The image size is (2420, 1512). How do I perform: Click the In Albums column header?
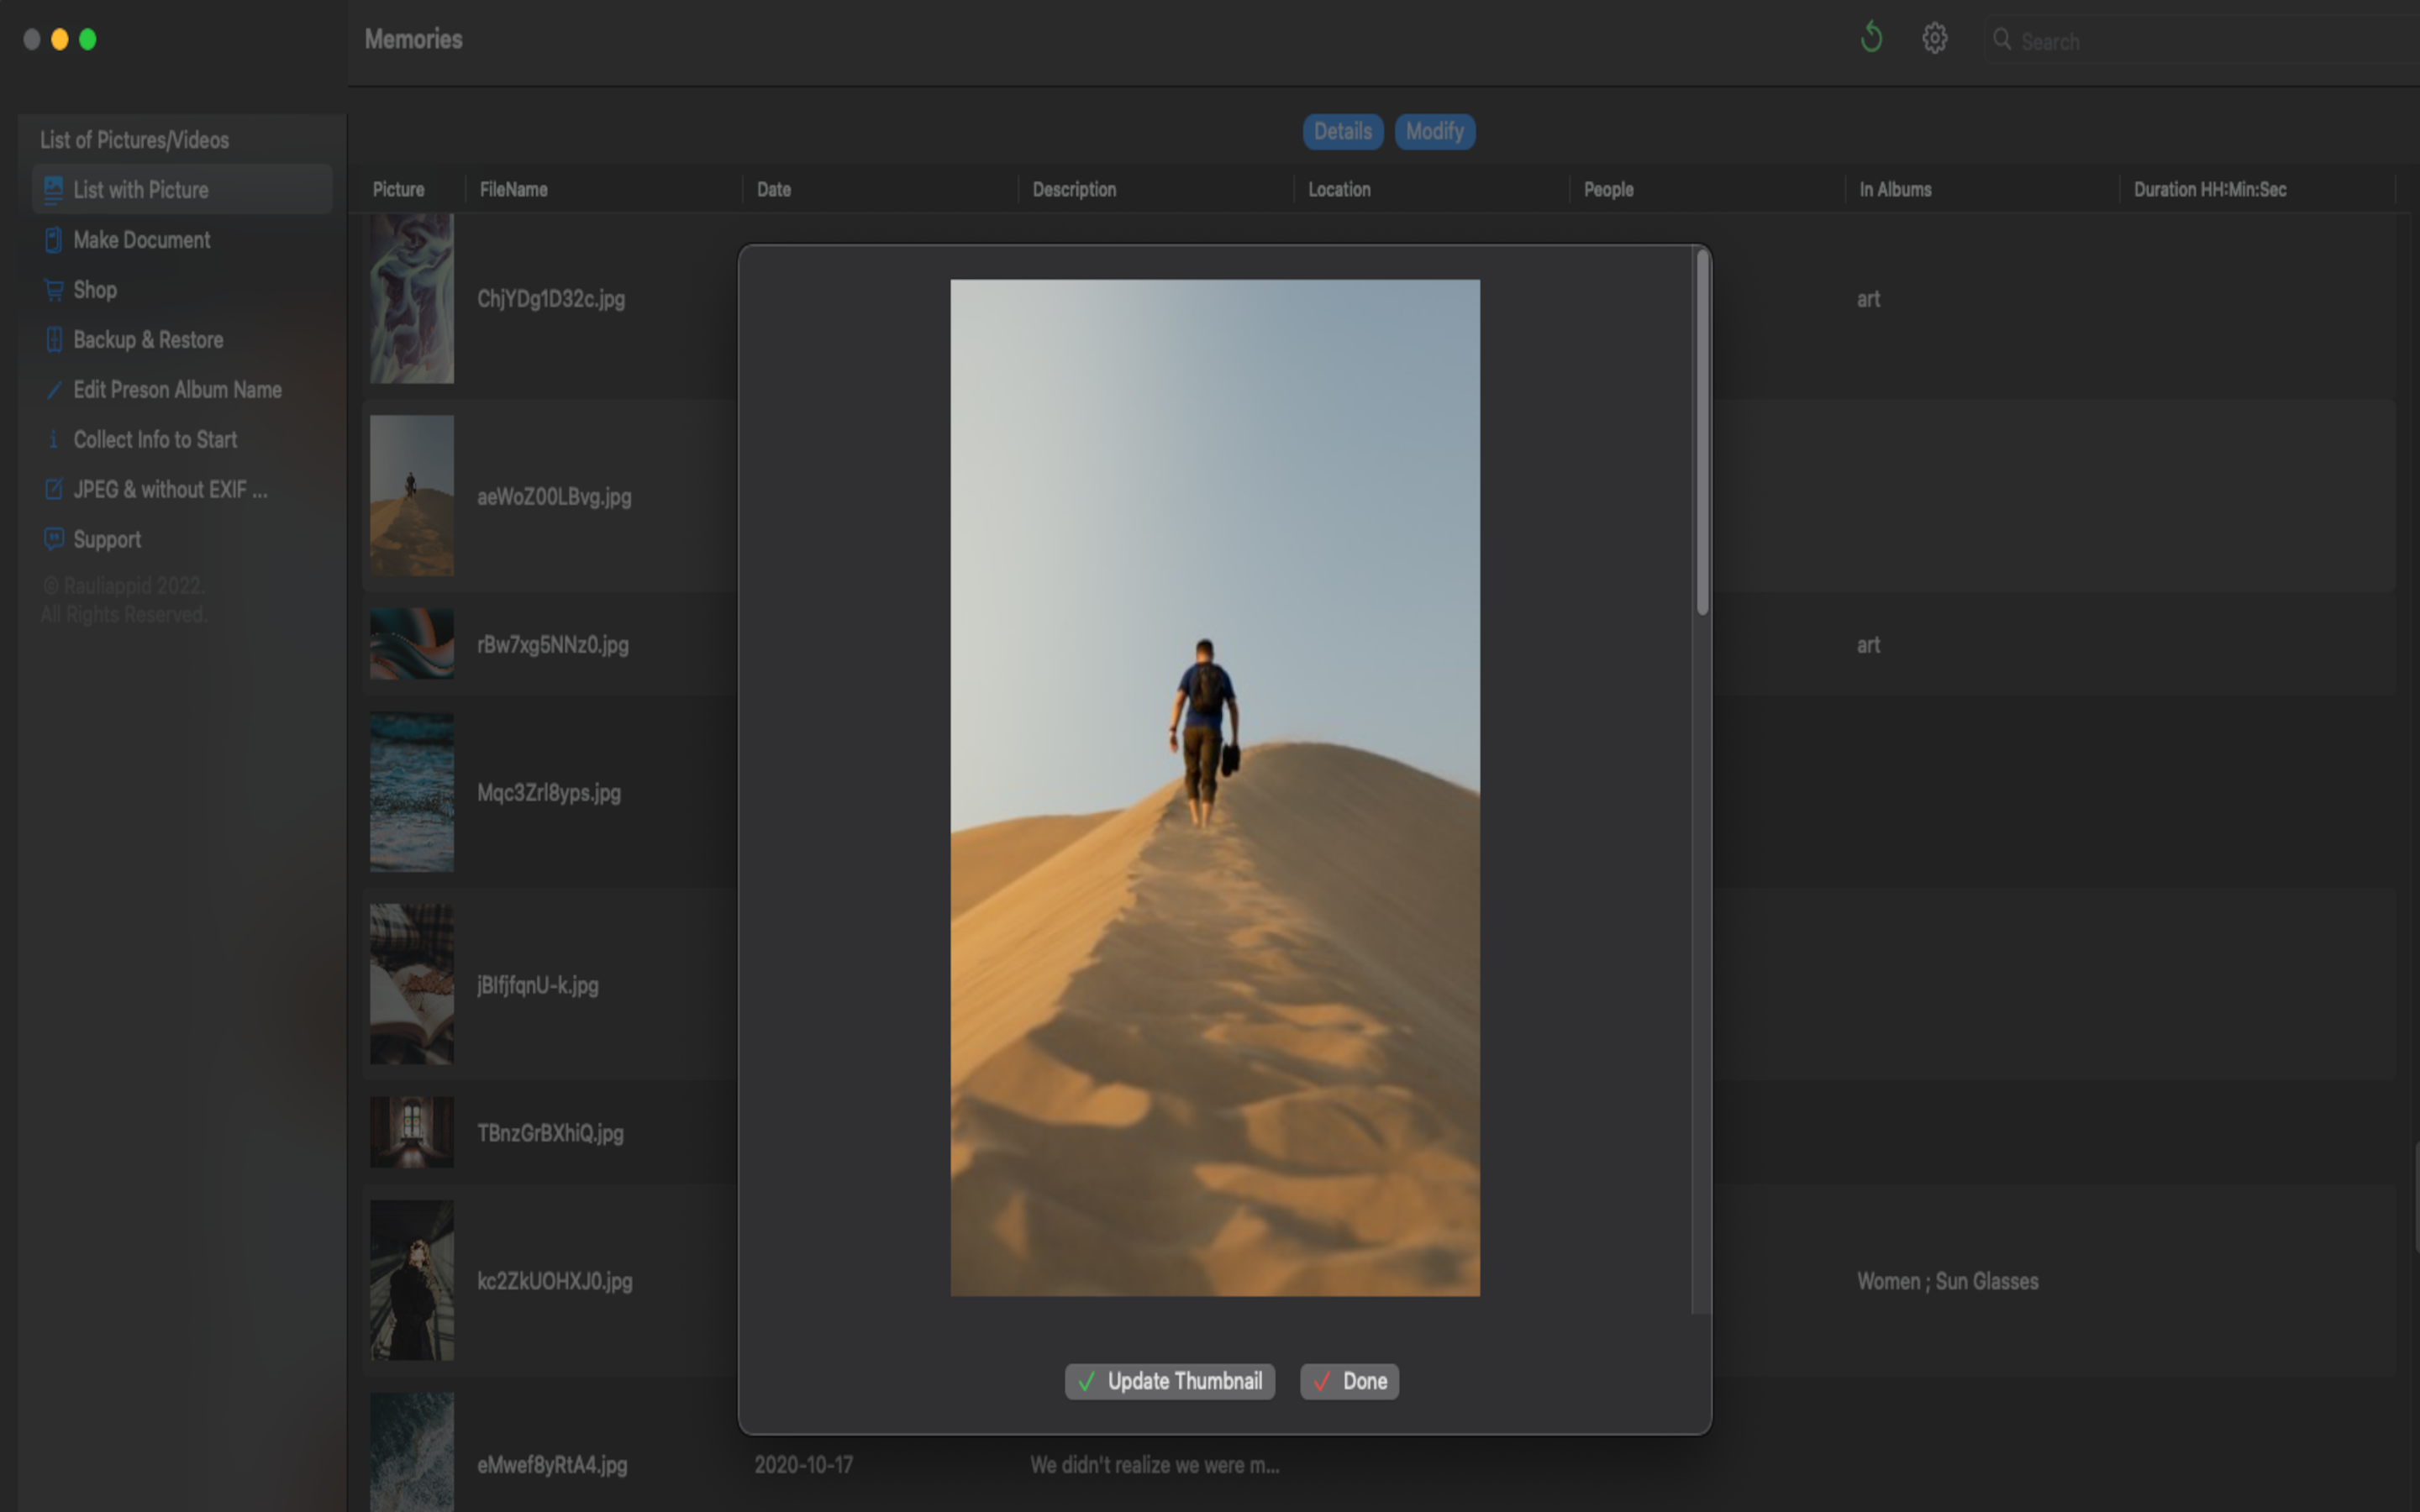[x=1895, y=189]
